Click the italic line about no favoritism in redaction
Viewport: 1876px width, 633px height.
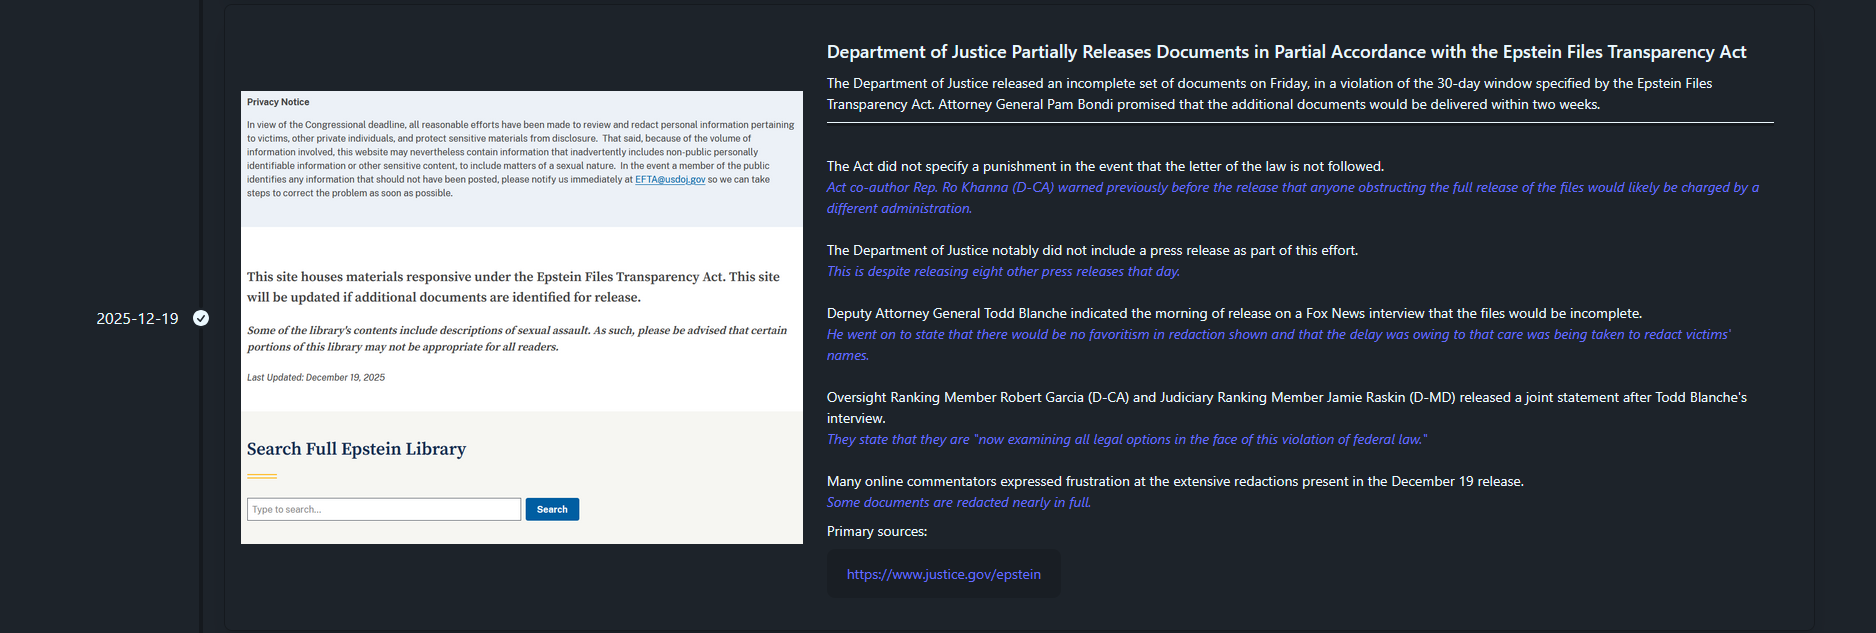[x=1278, y=345]
